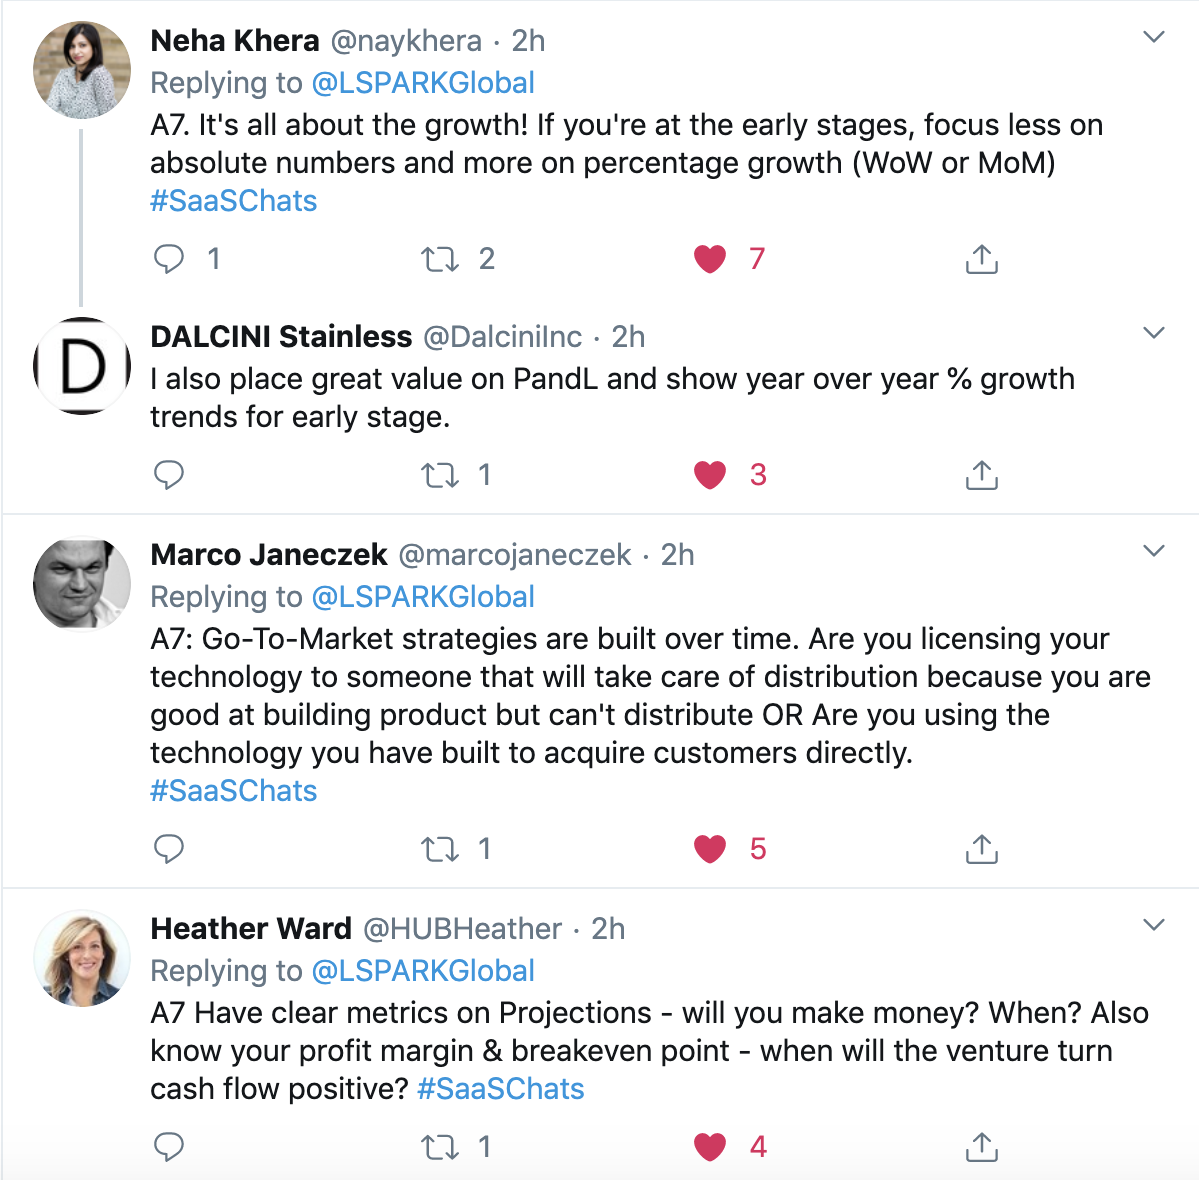
Task: Open #SaaSChats hashtag in Neha's tweet
Action: [x=233, y=201]
